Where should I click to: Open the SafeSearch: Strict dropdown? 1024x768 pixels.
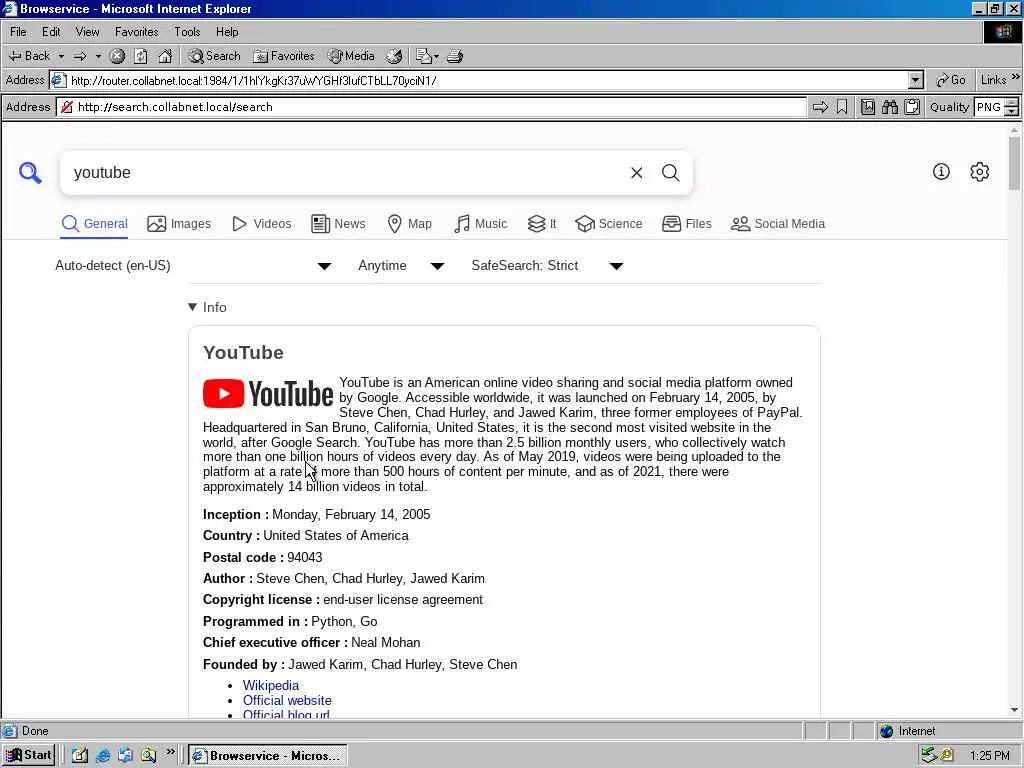[547, 266]
